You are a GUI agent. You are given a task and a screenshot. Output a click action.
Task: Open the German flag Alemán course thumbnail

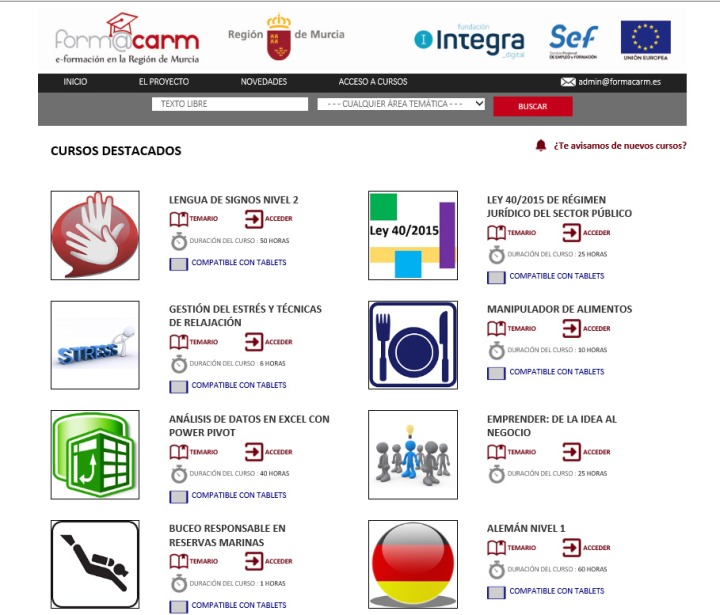tap(412, 563)
